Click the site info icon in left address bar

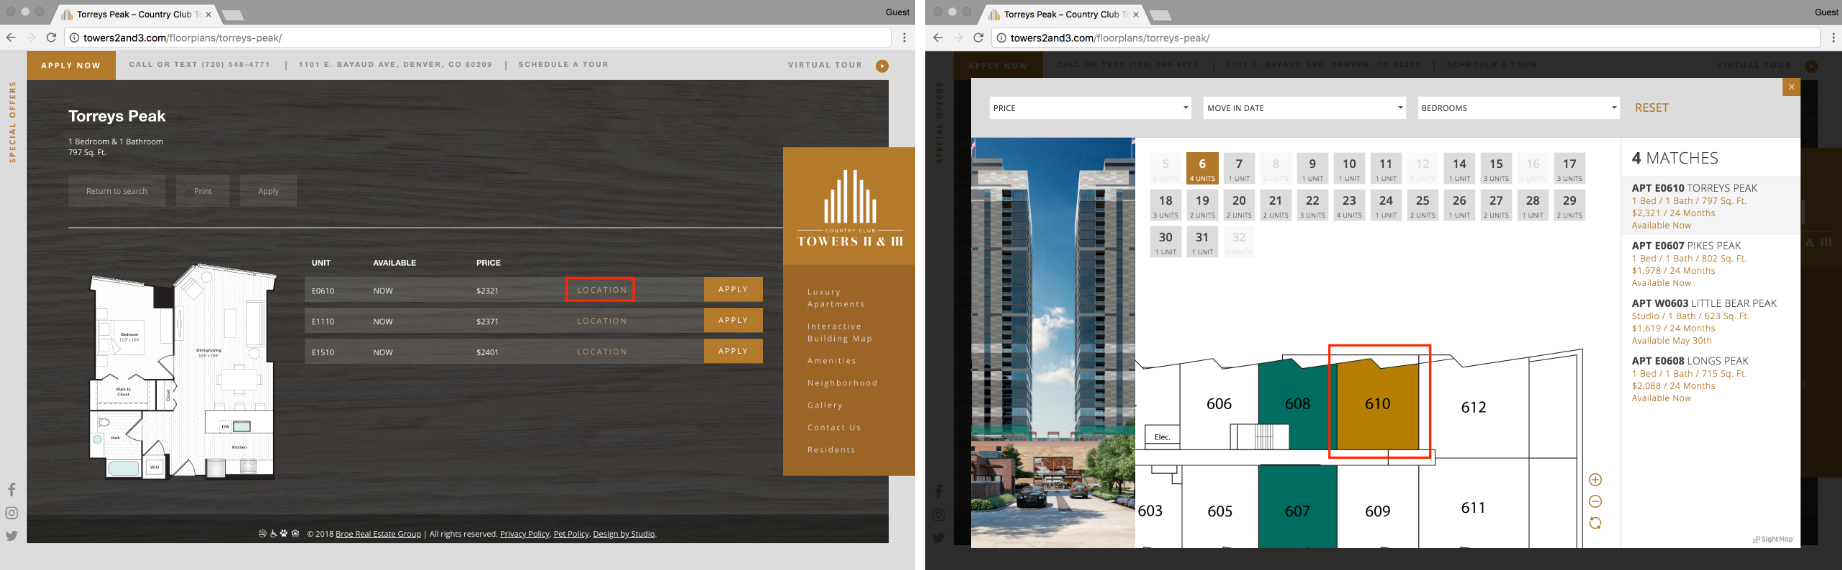75,38
